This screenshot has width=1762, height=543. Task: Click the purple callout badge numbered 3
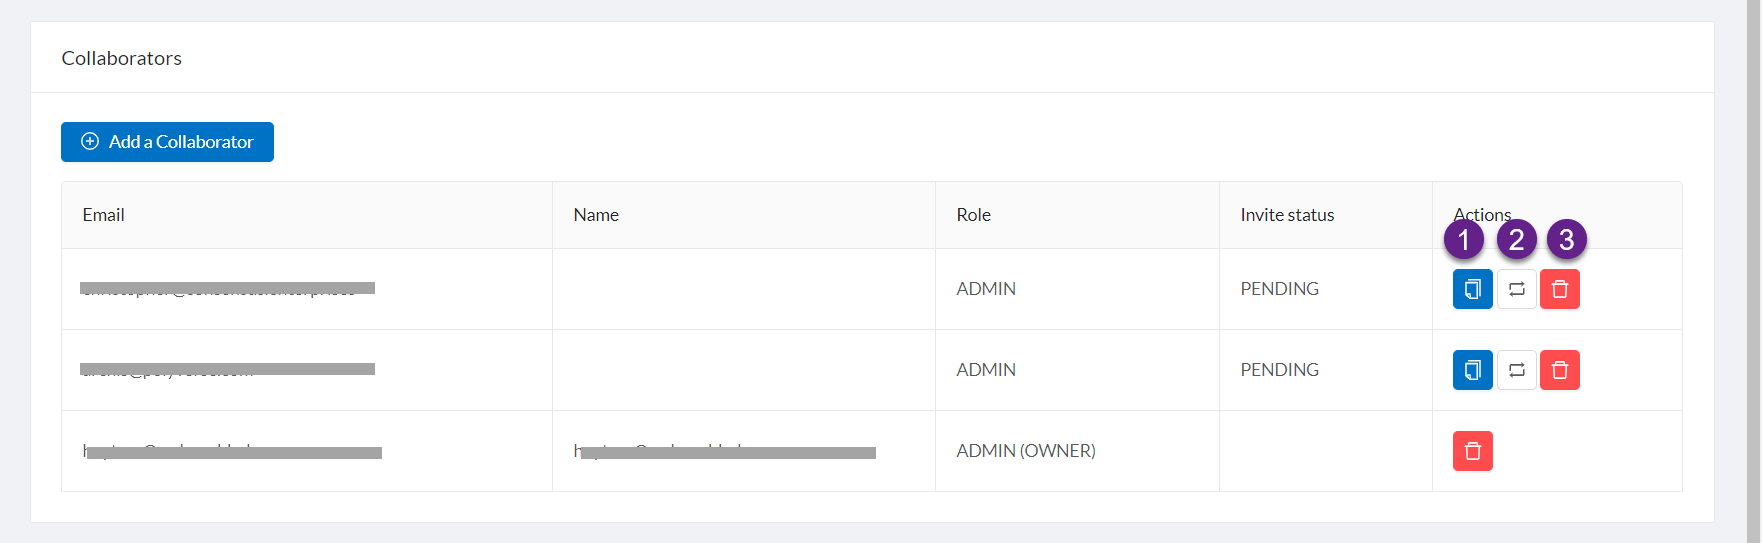pos(1566,240)
